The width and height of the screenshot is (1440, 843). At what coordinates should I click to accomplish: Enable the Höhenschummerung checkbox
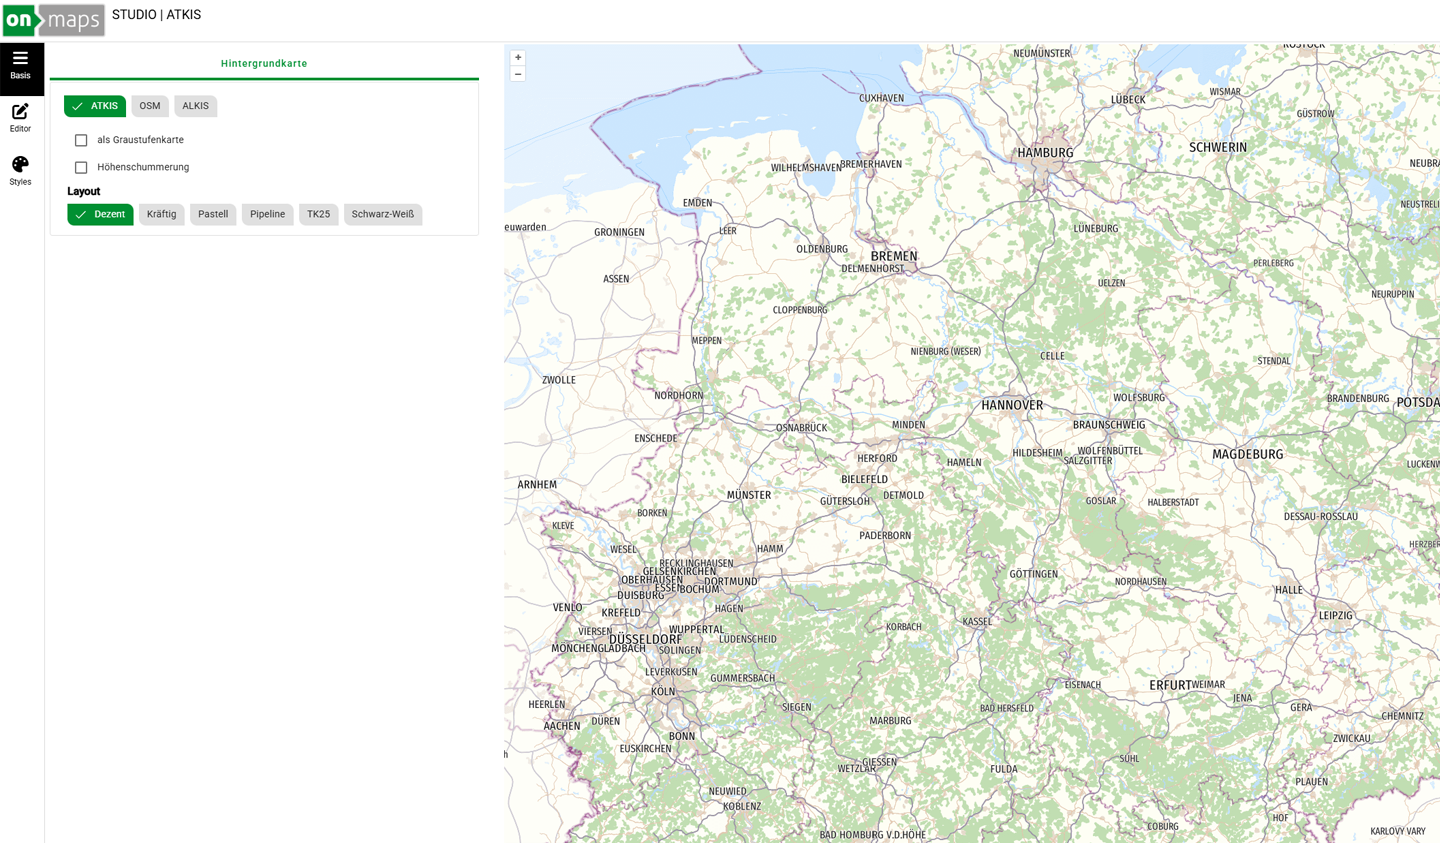[x=81, y=167]
